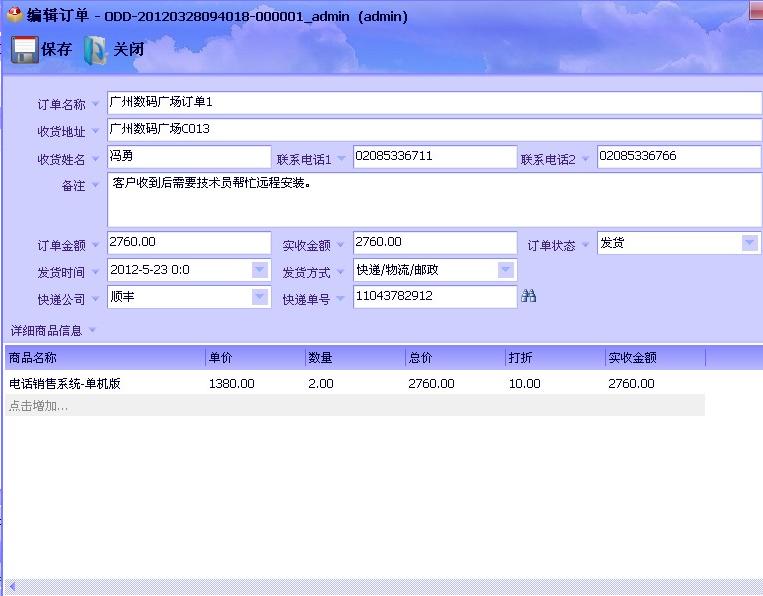Viewport: 763px width, 596px height.
Task: Focus the 联系电话2 field 02085336766
Action: coord(679,157)
